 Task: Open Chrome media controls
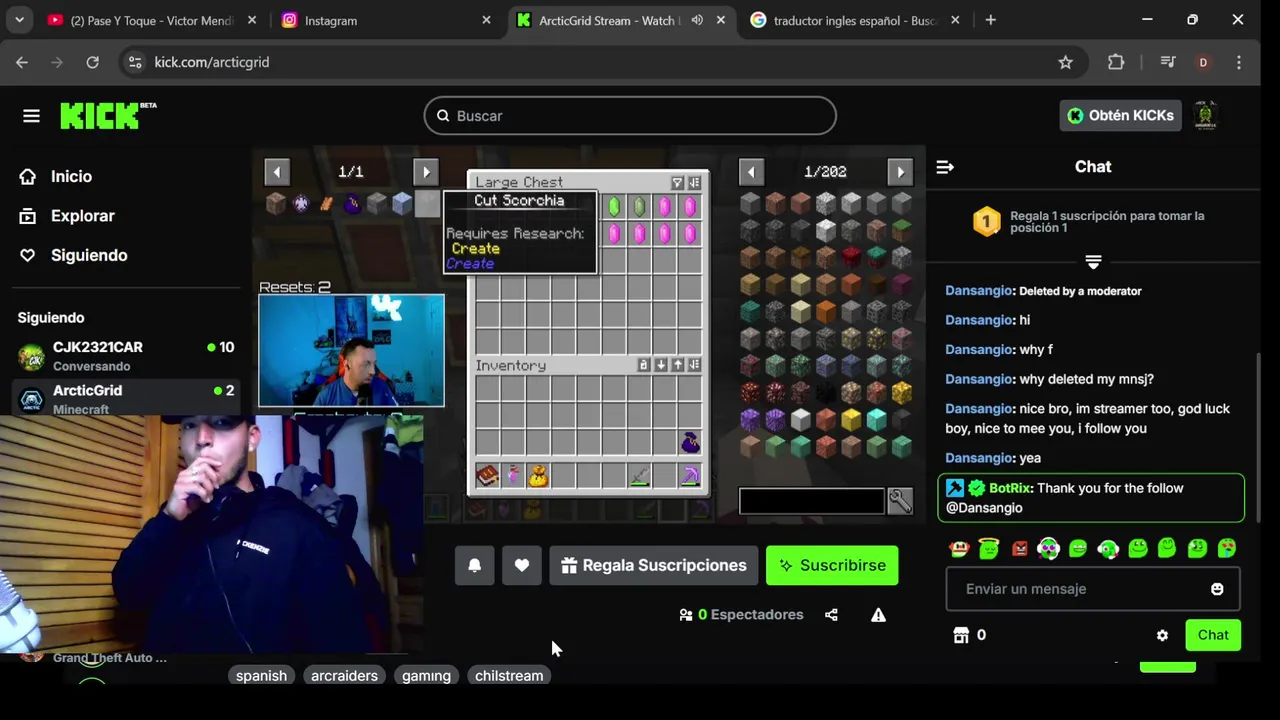[x=1167, y=62]
